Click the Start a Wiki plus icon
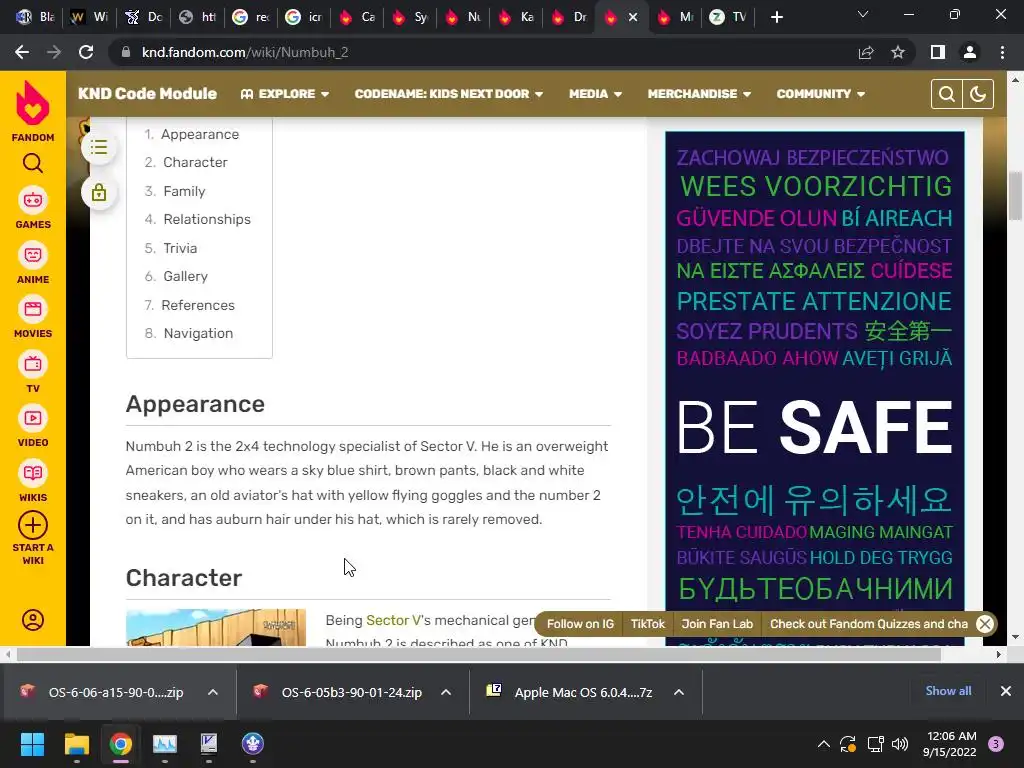The image size is (1024, 768). [33, 525]
